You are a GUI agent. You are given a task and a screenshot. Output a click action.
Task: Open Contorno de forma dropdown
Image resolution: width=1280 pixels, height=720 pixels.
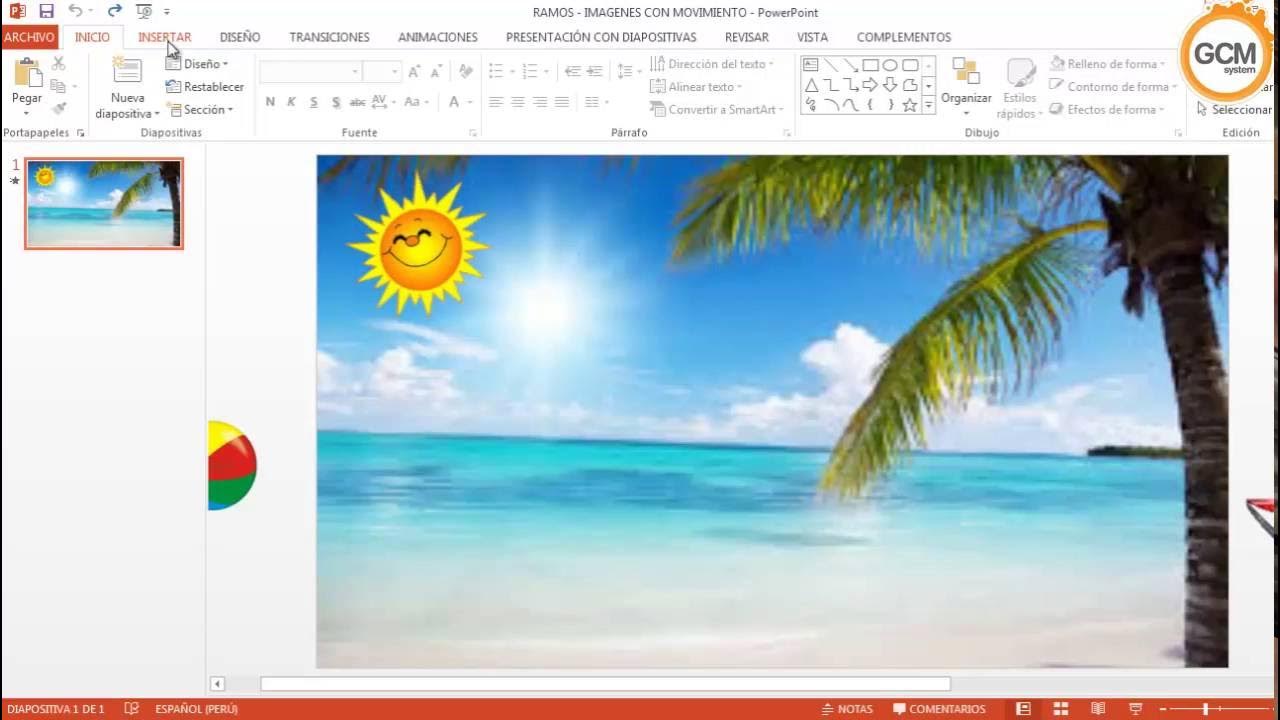click(x=1112, y=87)
